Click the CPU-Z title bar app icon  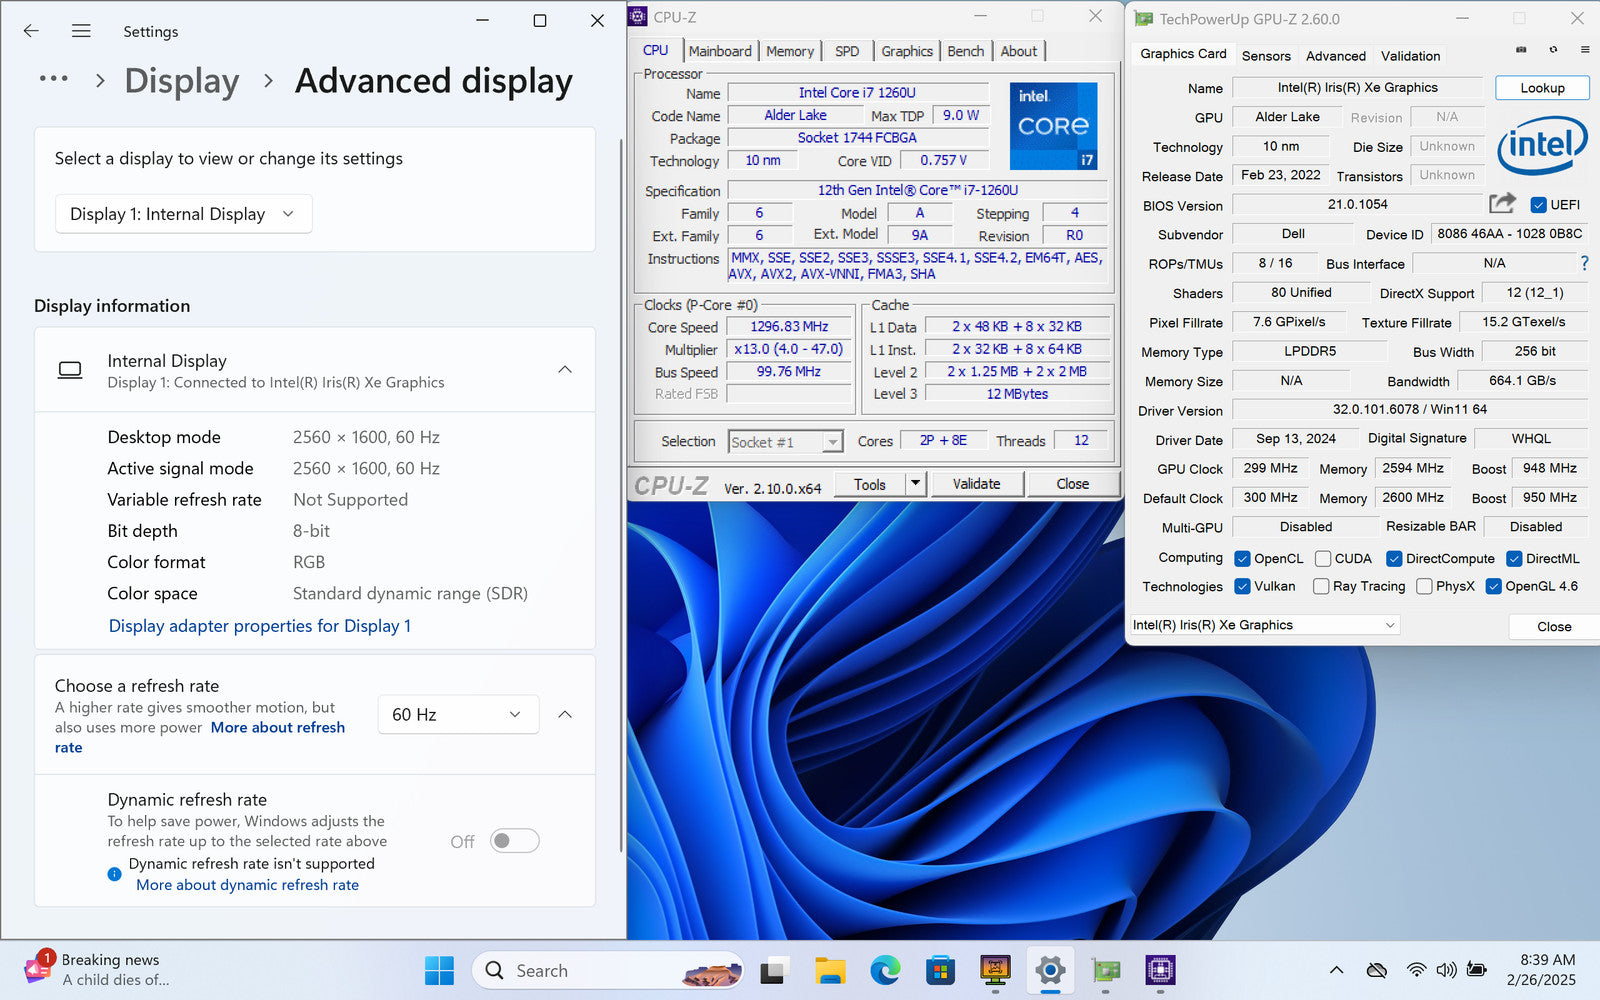click(638, 17)
